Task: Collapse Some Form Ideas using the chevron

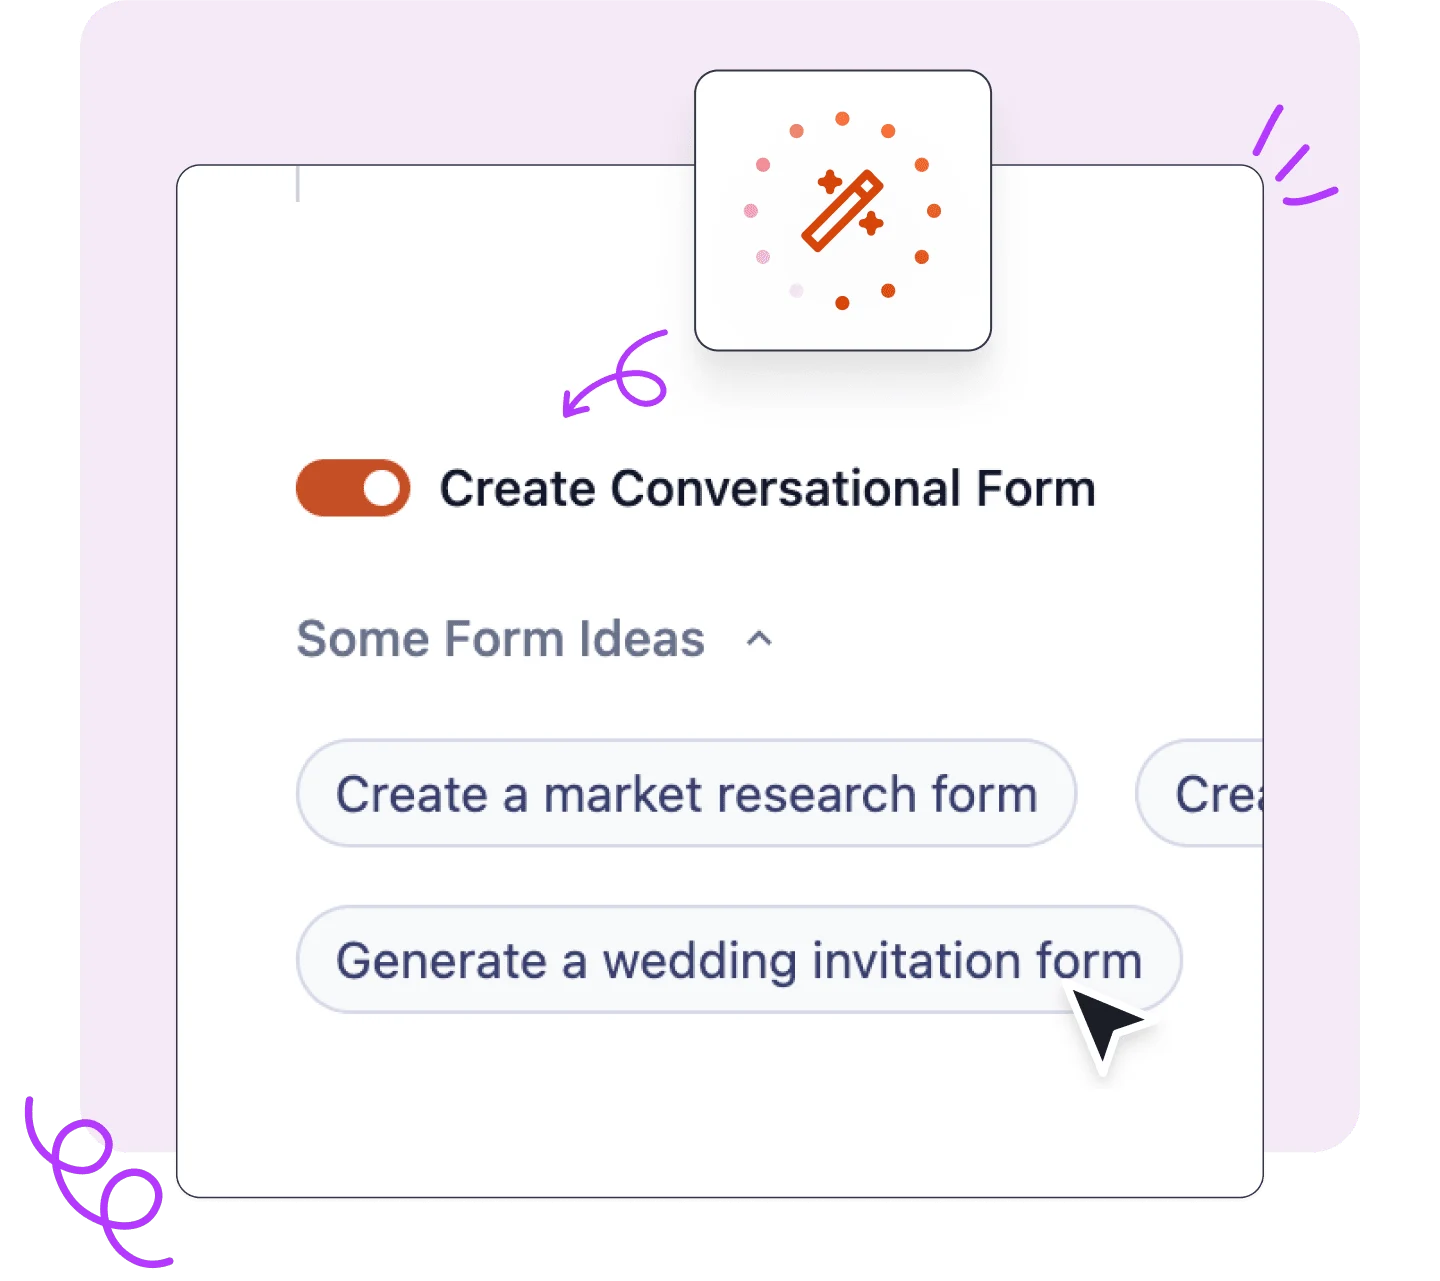Action: click(760, 639)
